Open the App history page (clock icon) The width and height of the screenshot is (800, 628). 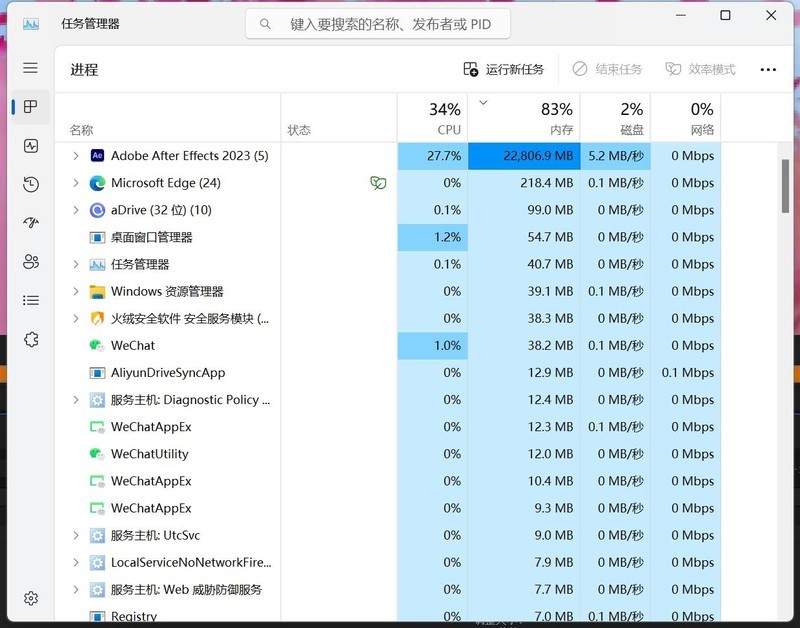(30, 184)
